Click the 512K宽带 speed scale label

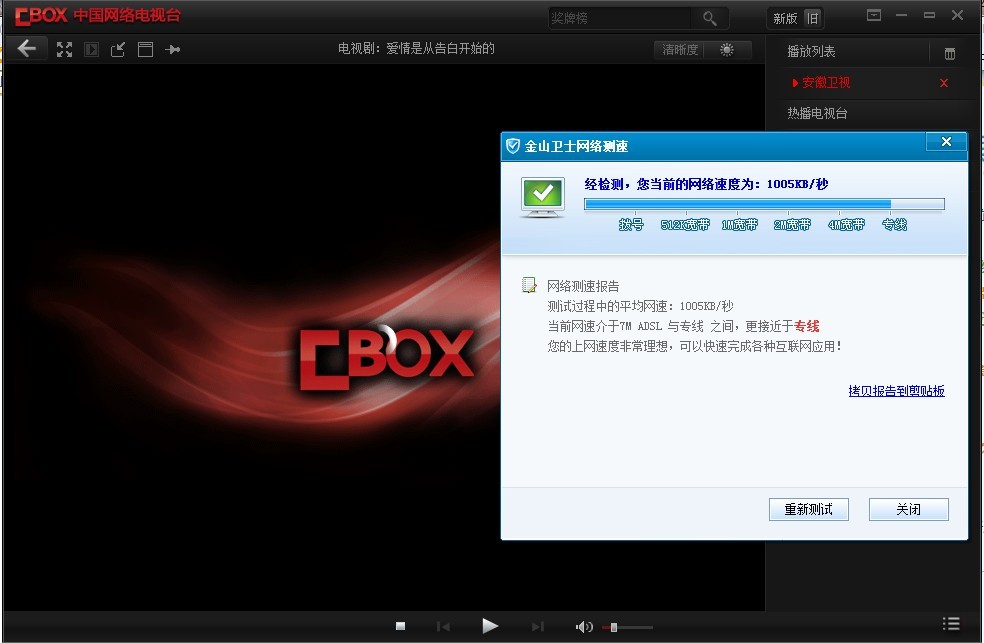685,225
